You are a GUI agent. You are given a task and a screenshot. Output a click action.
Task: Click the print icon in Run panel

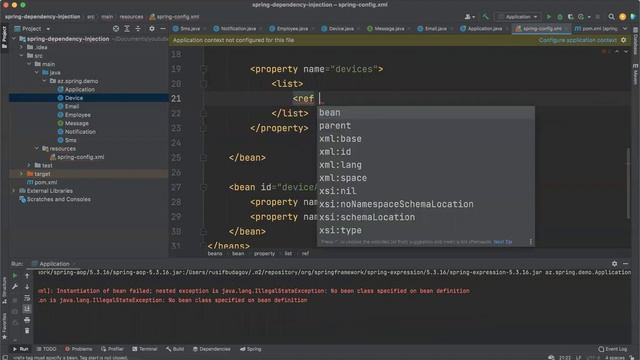tap(27, 320)
